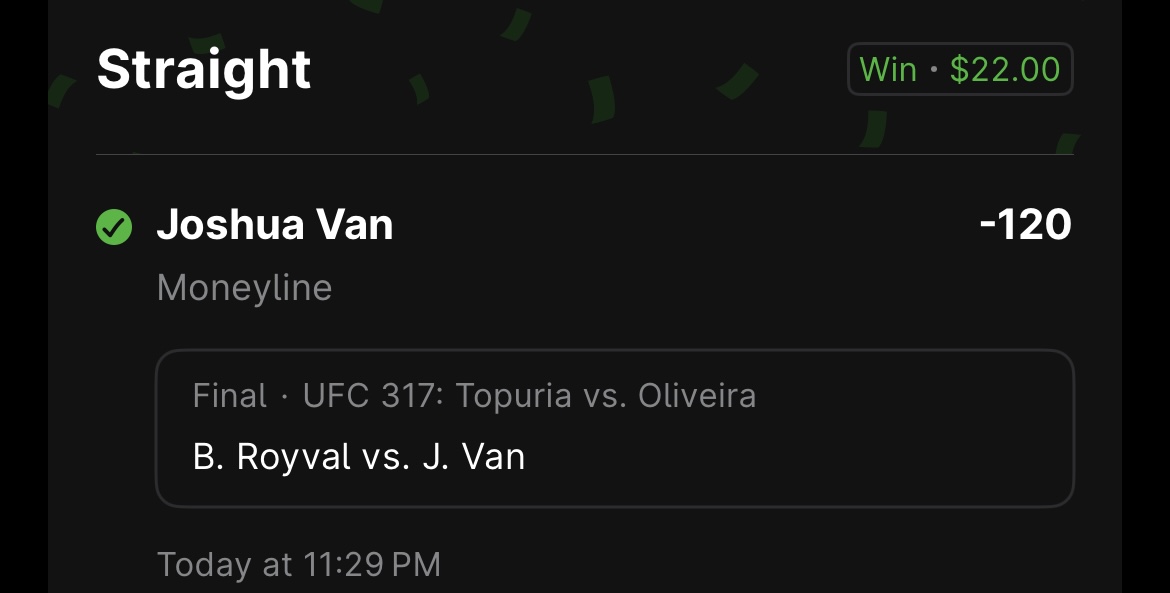Tap the -120 odds value

tap(1025, 224)
